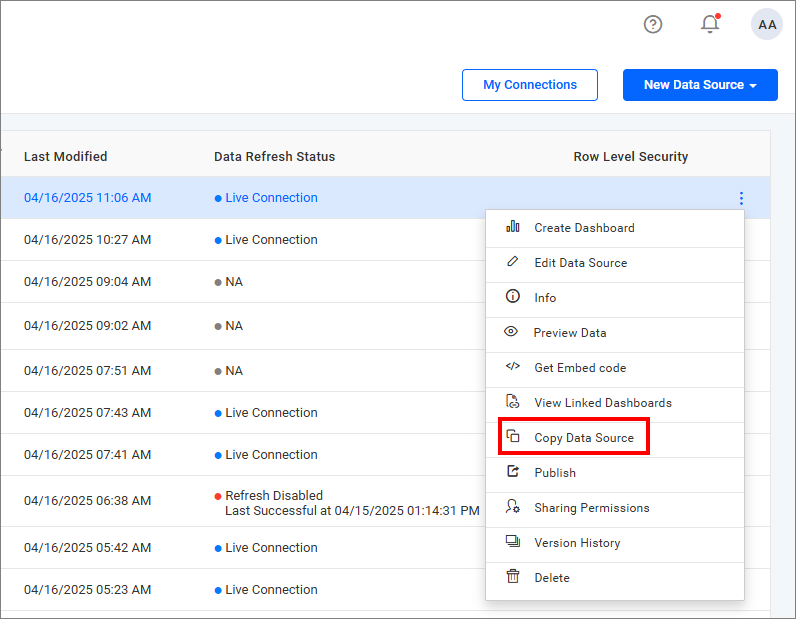Click the NA status in 09:04 AM row
The image size is (796, 619).
coord(234,282)
